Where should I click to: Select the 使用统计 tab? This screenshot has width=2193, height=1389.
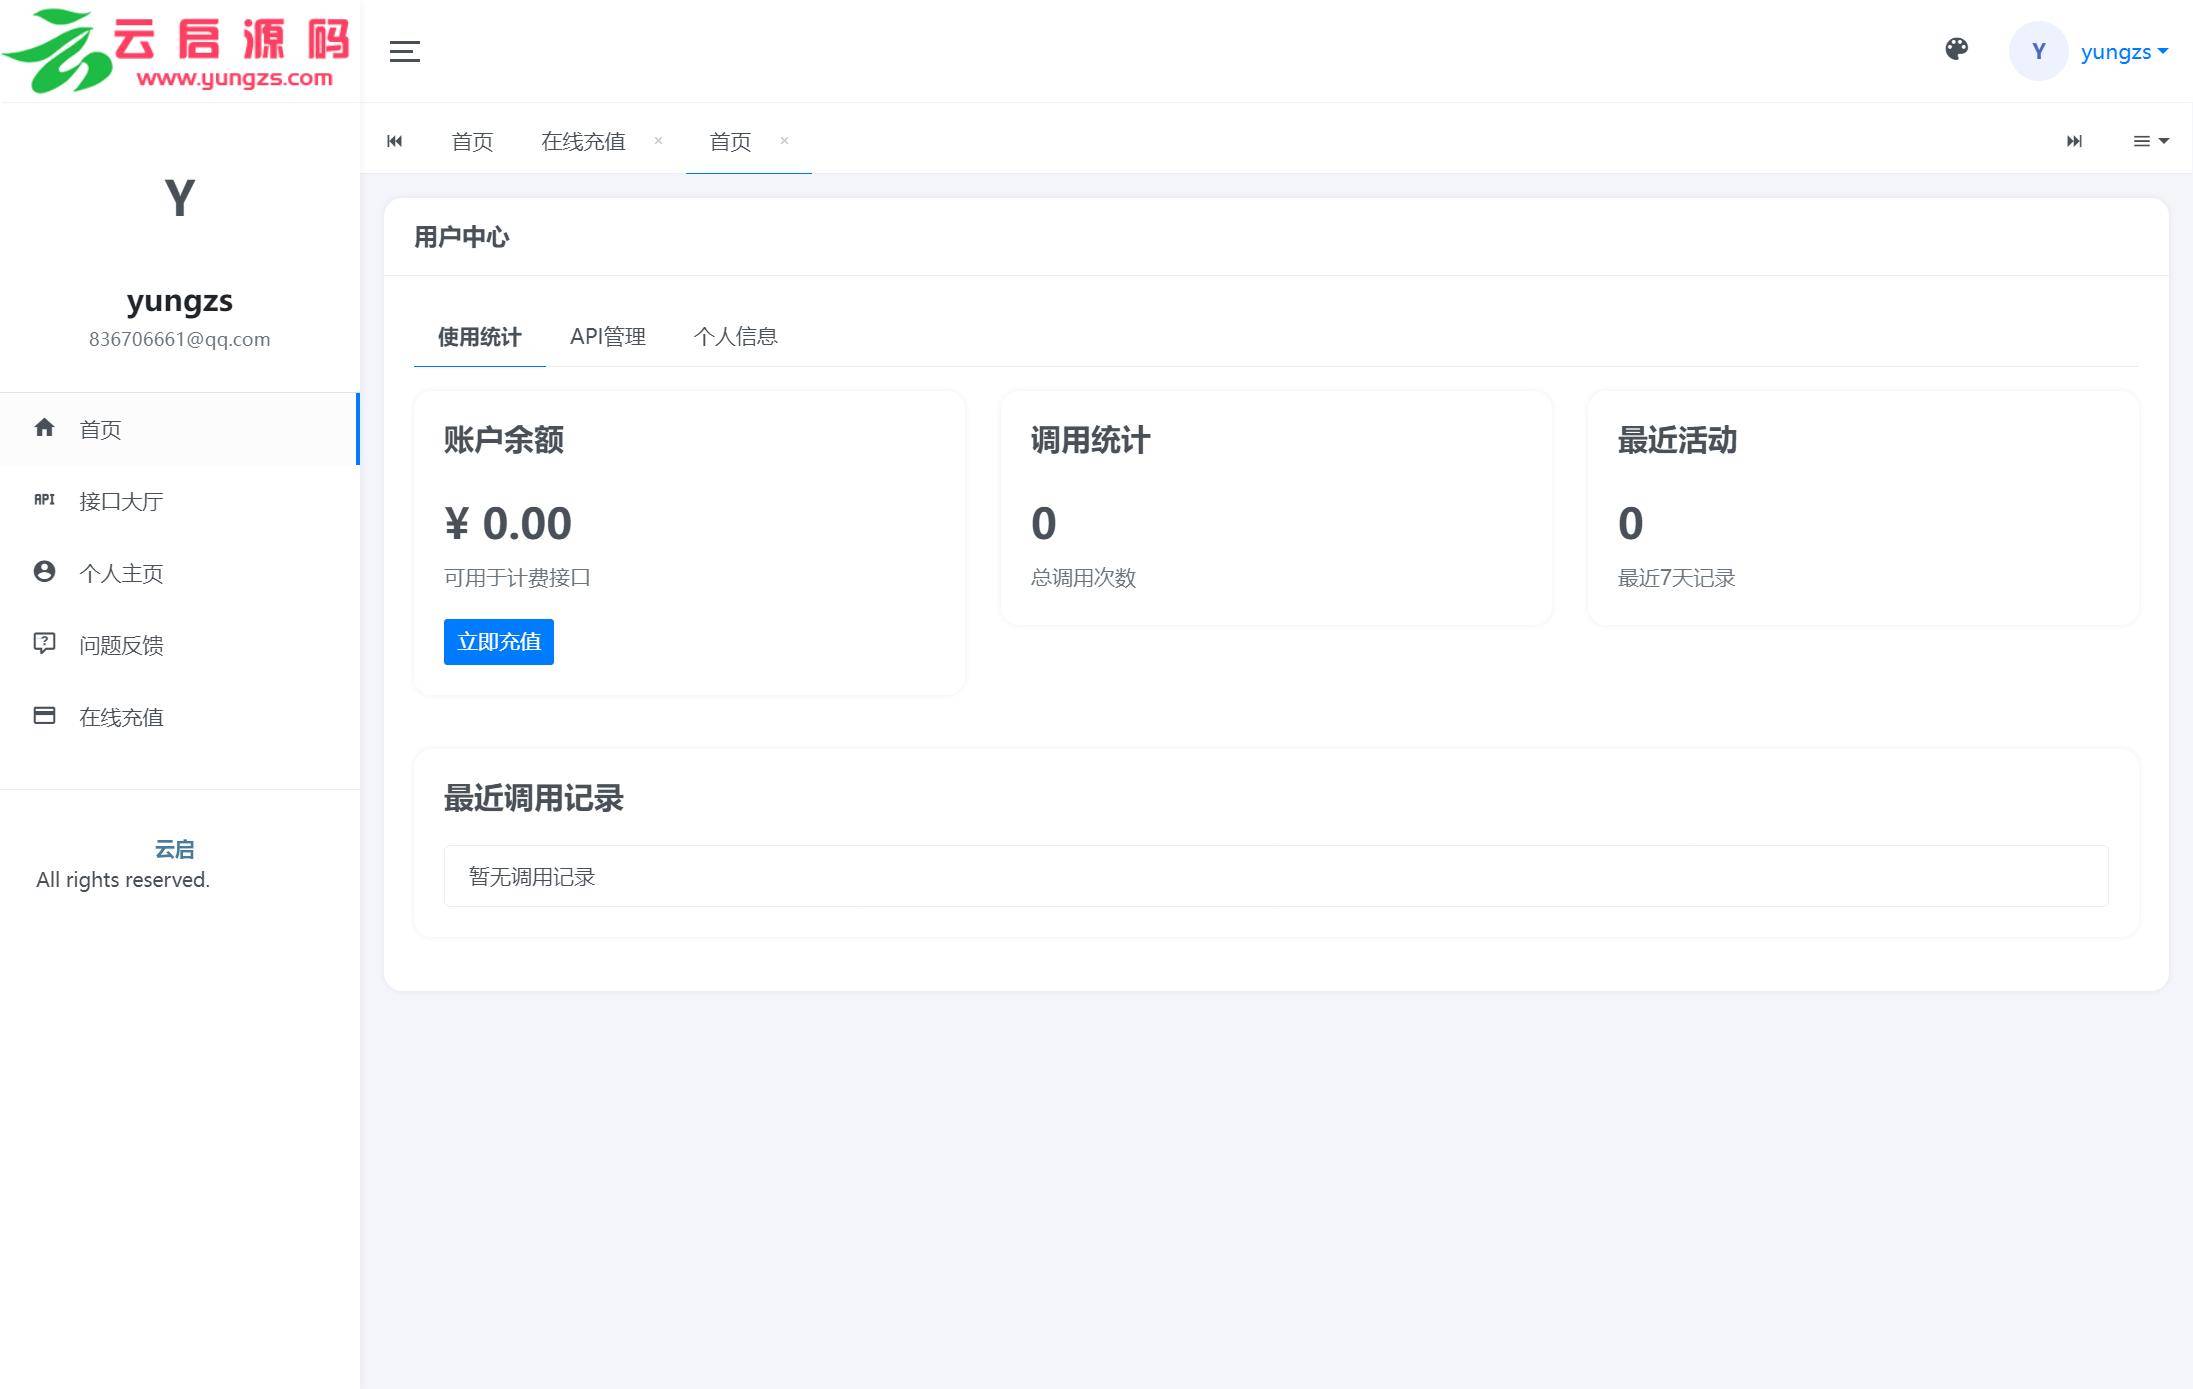[479, 337]
